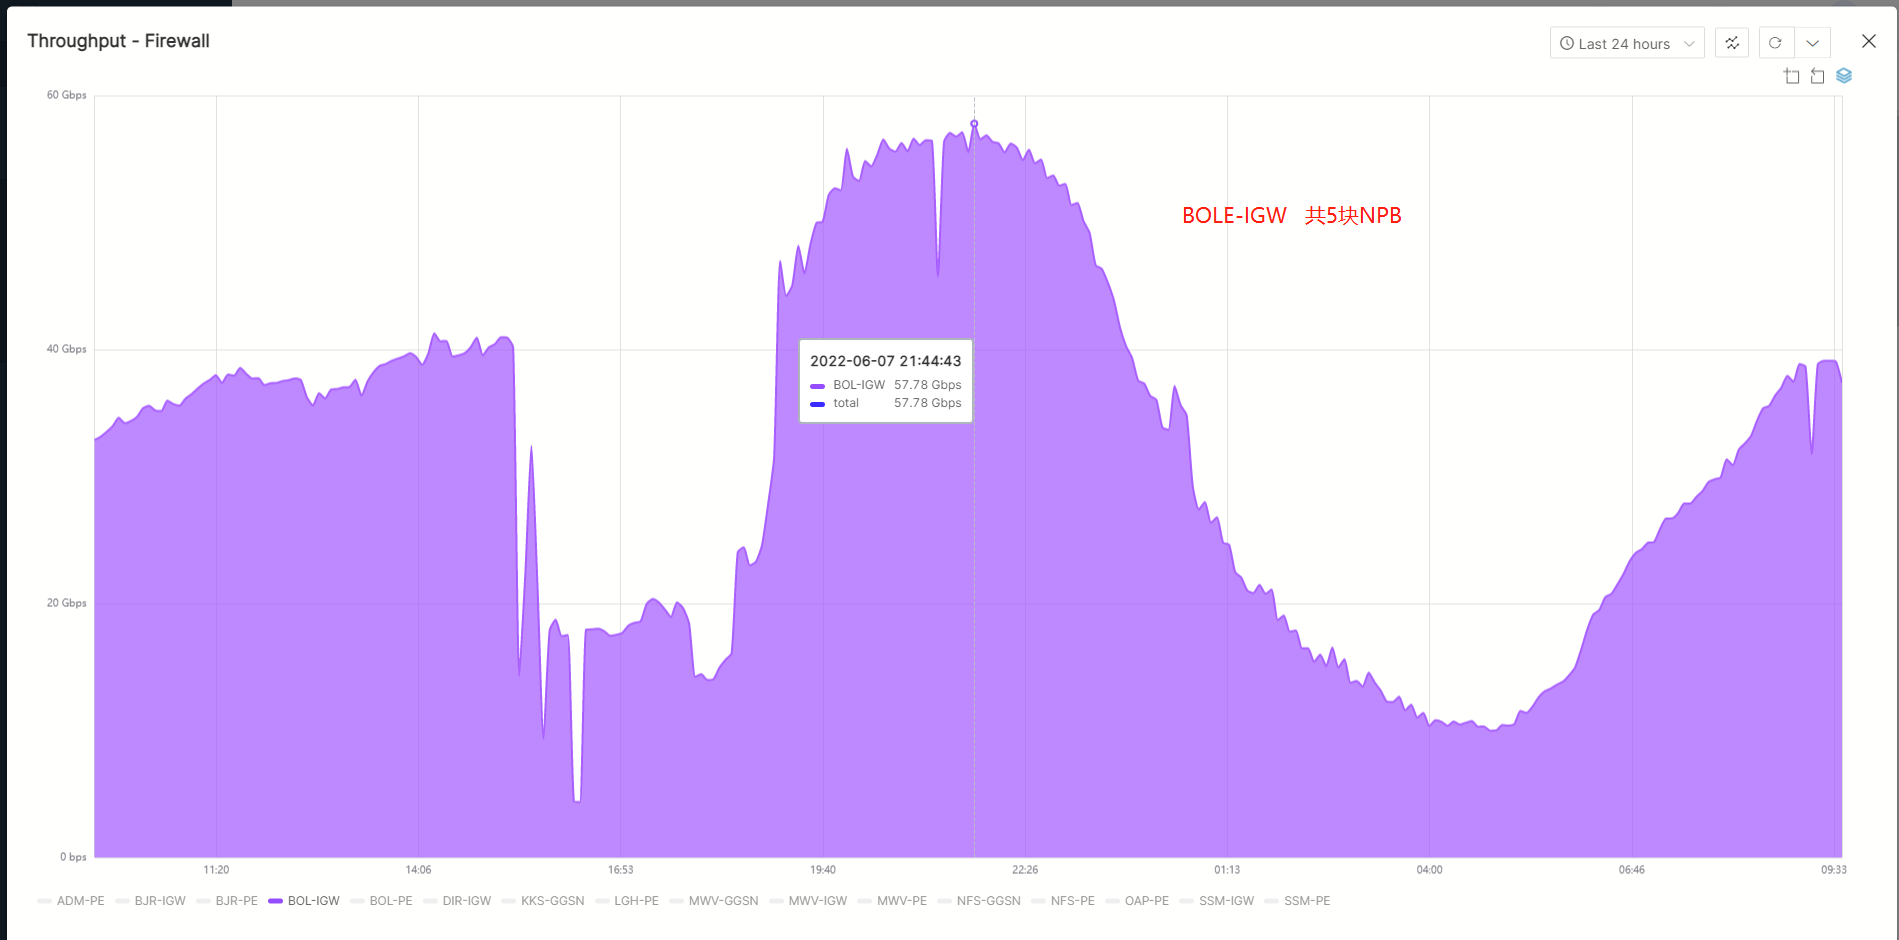
Task: Hide the BOL-IGW series in legend
Action: click(313, 901)
